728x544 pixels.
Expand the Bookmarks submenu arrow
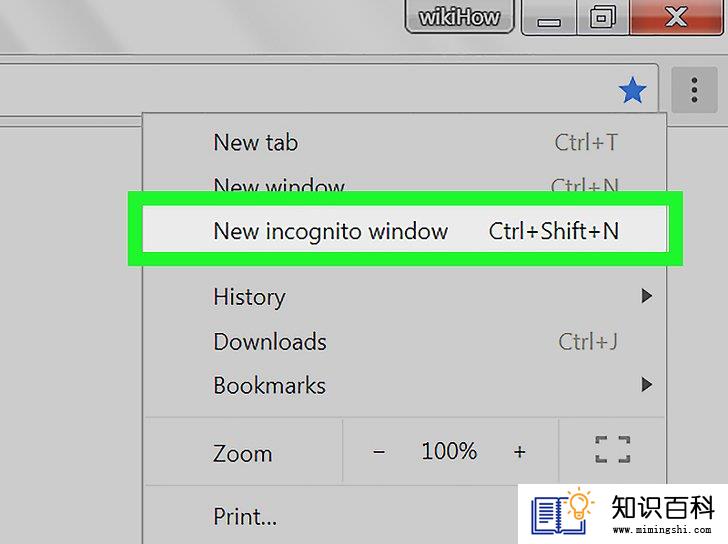pos(646,384)
